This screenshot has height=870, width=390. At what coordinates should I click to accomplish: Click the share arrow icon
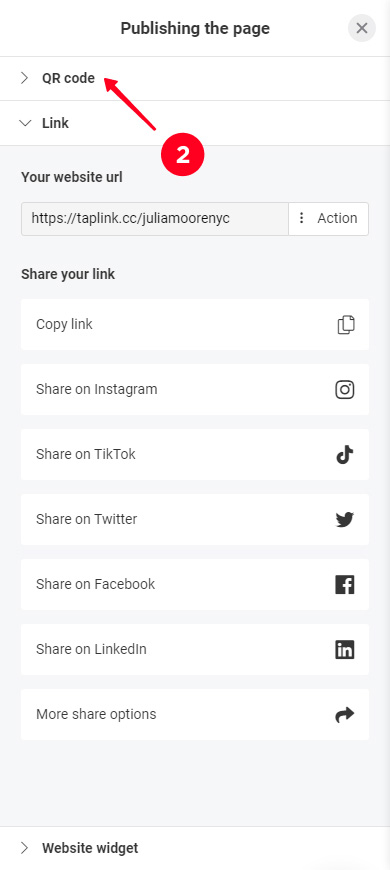click(x=345, y=715)
